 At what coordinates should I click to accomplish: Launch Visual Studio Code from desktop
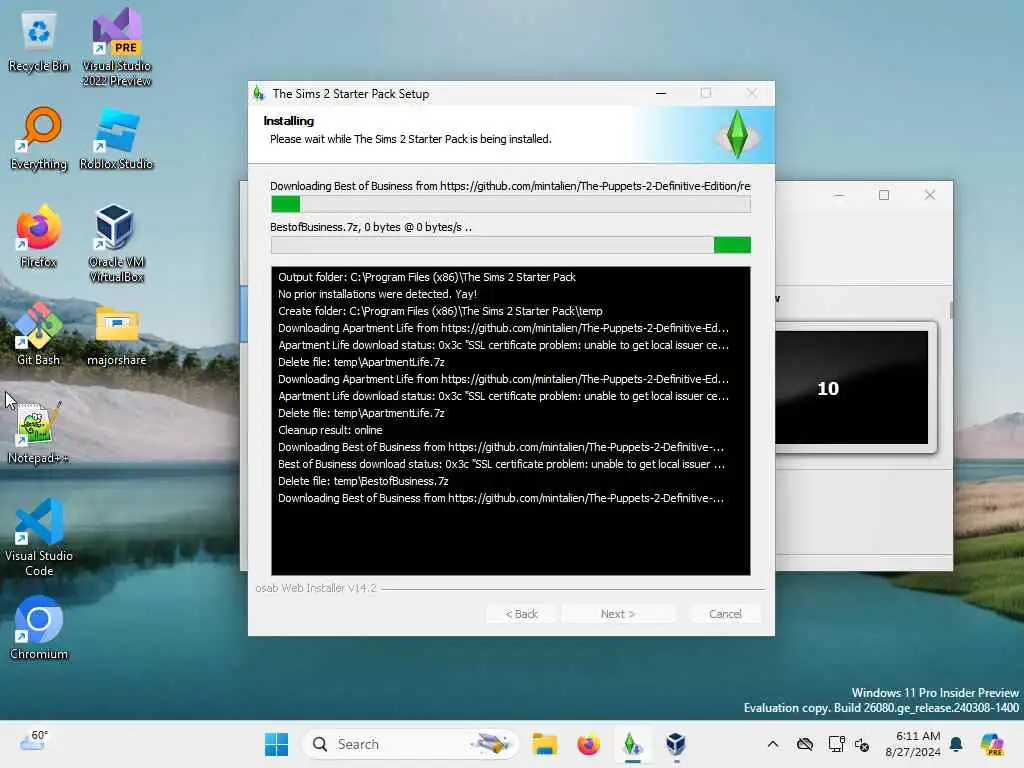[x=39, y=537]
